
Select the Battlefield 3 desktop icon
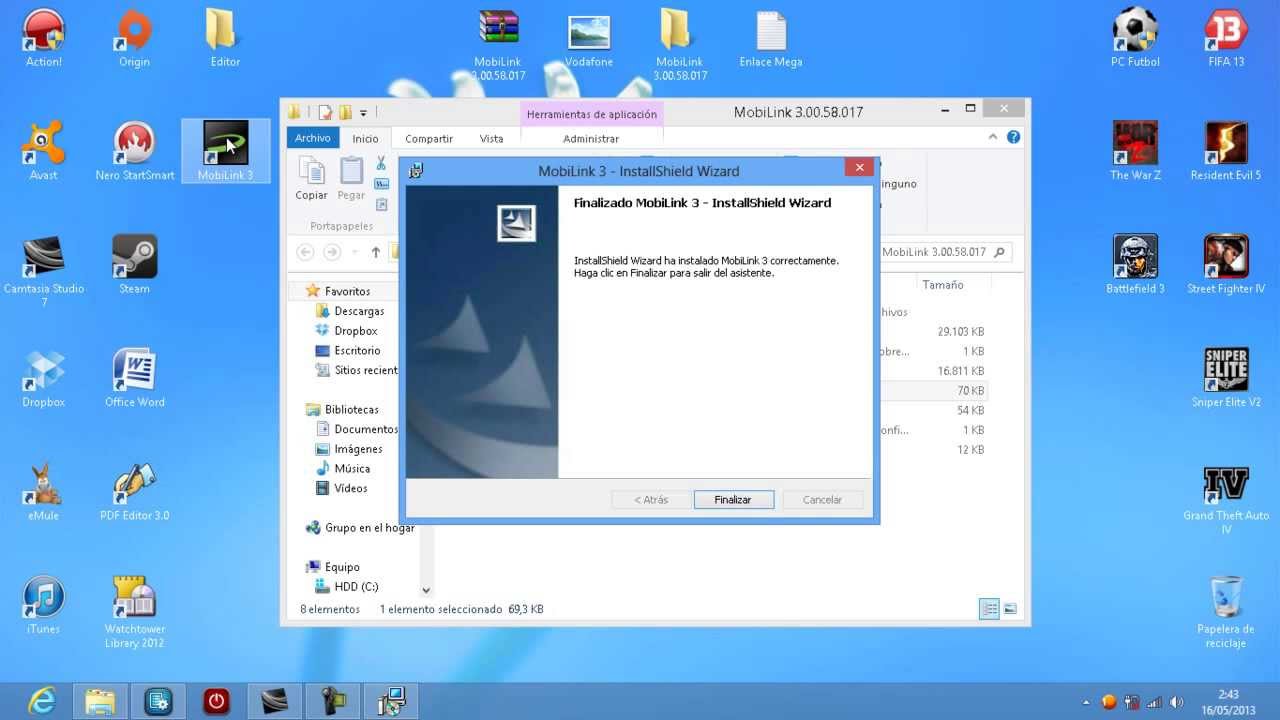point(1135,265)
